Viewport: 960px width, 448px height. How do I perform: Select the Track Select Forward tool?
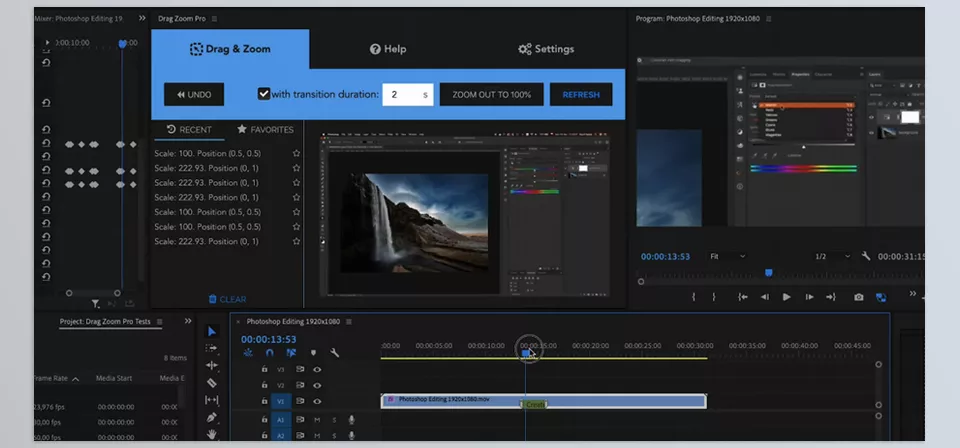tap(211, 348)
